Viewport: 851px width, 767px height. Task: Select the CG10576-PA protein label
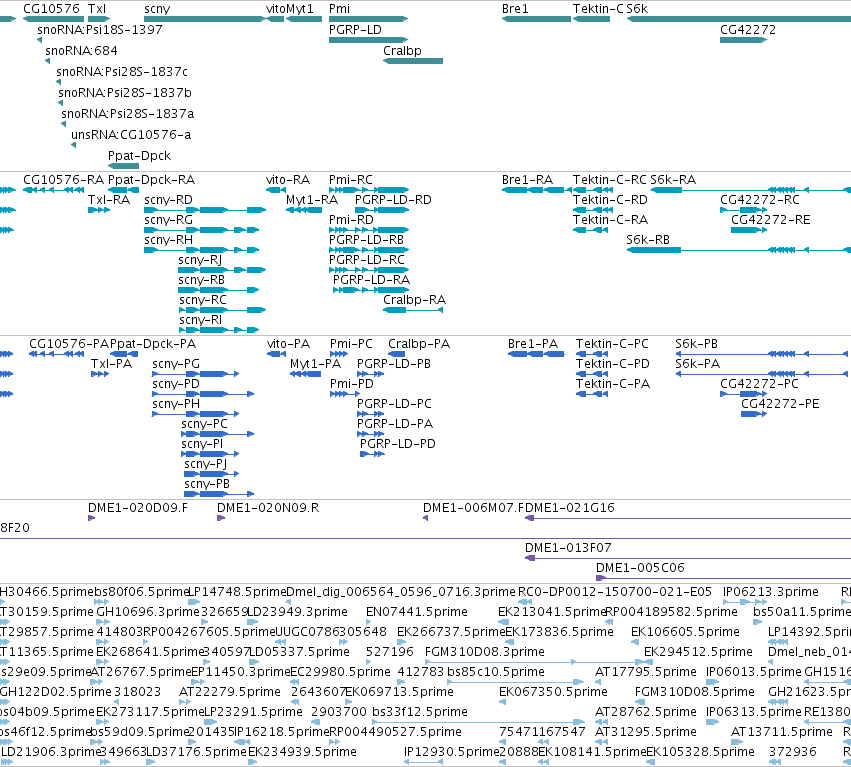coord(69,344)
